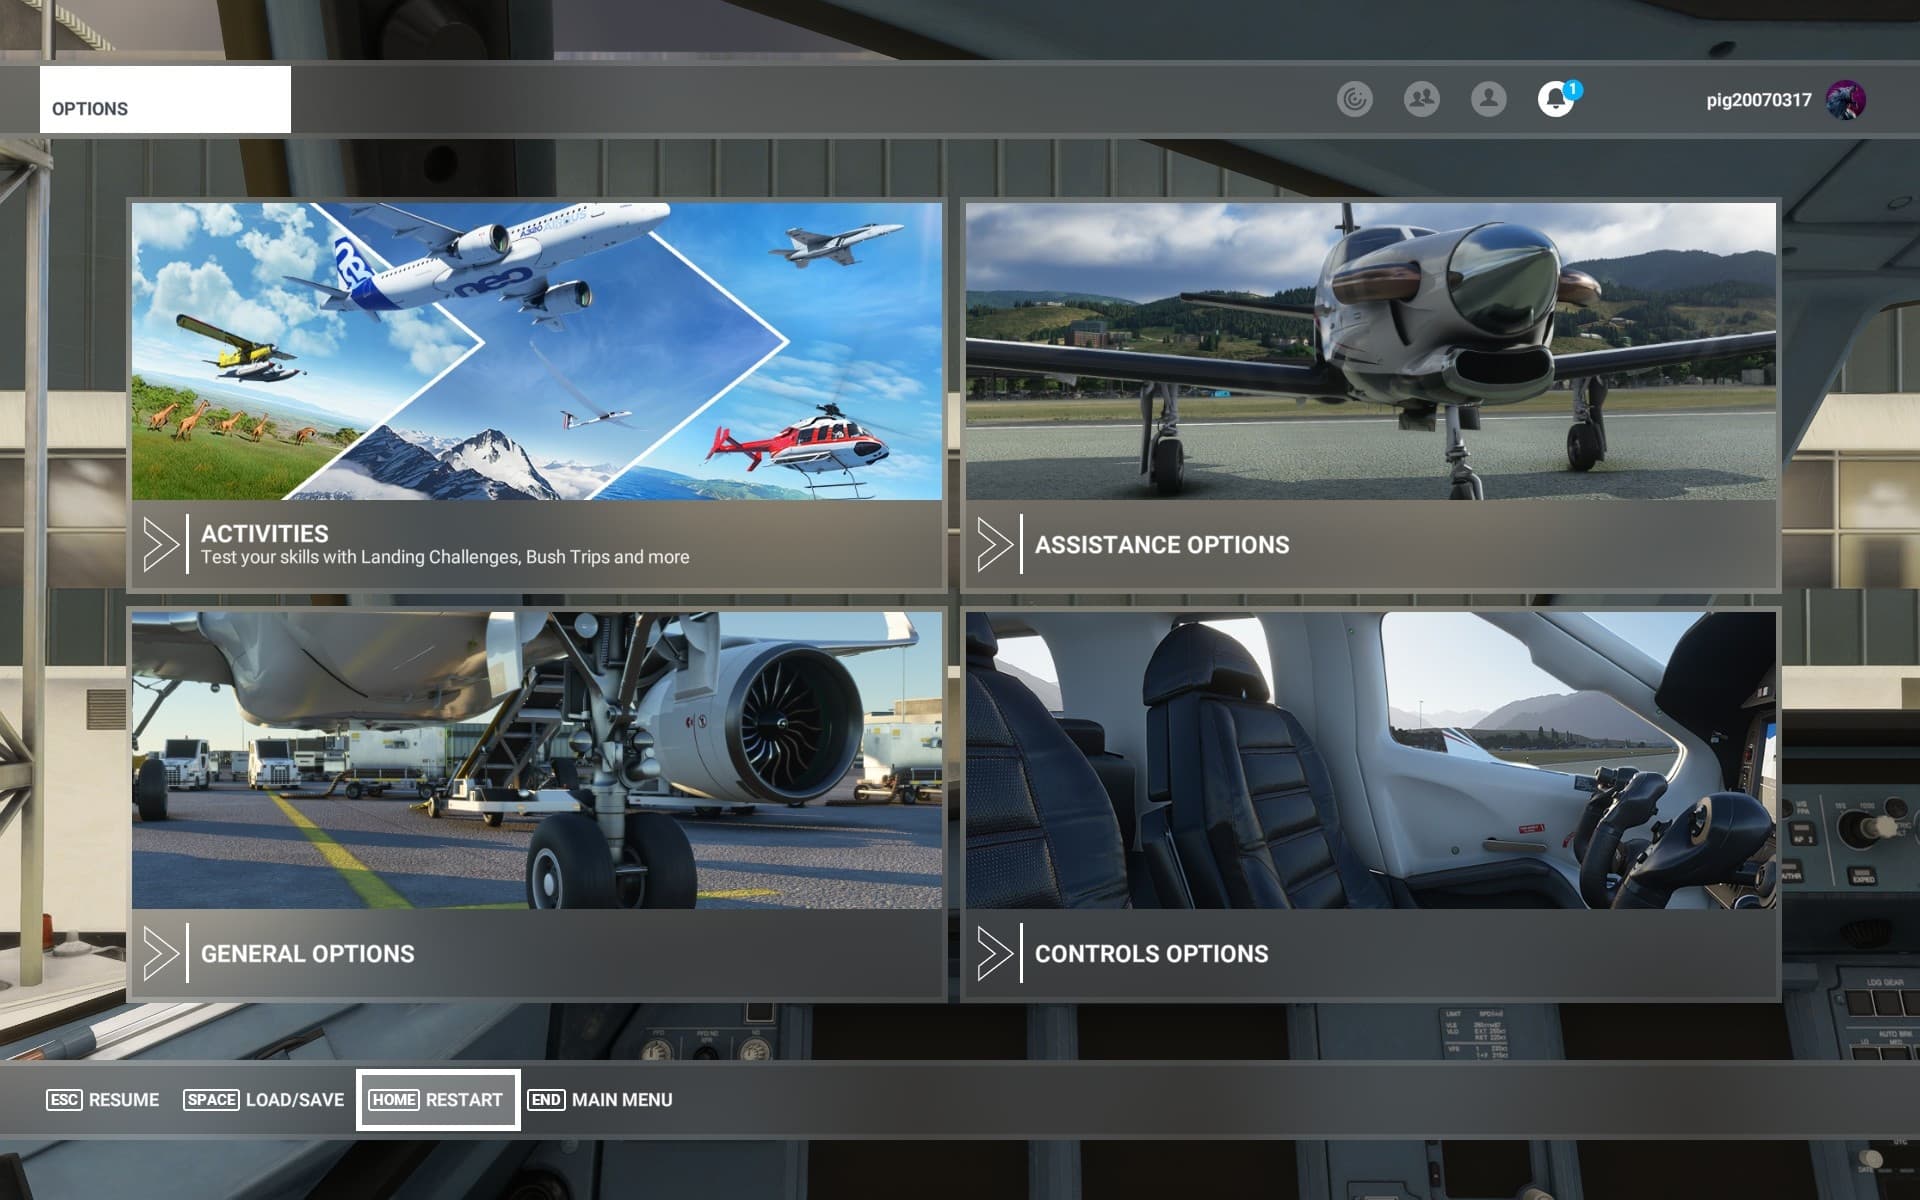Click the blue notification count badge
1920x1200 pixels.
pyautogui.click(x=1572, y=90)
